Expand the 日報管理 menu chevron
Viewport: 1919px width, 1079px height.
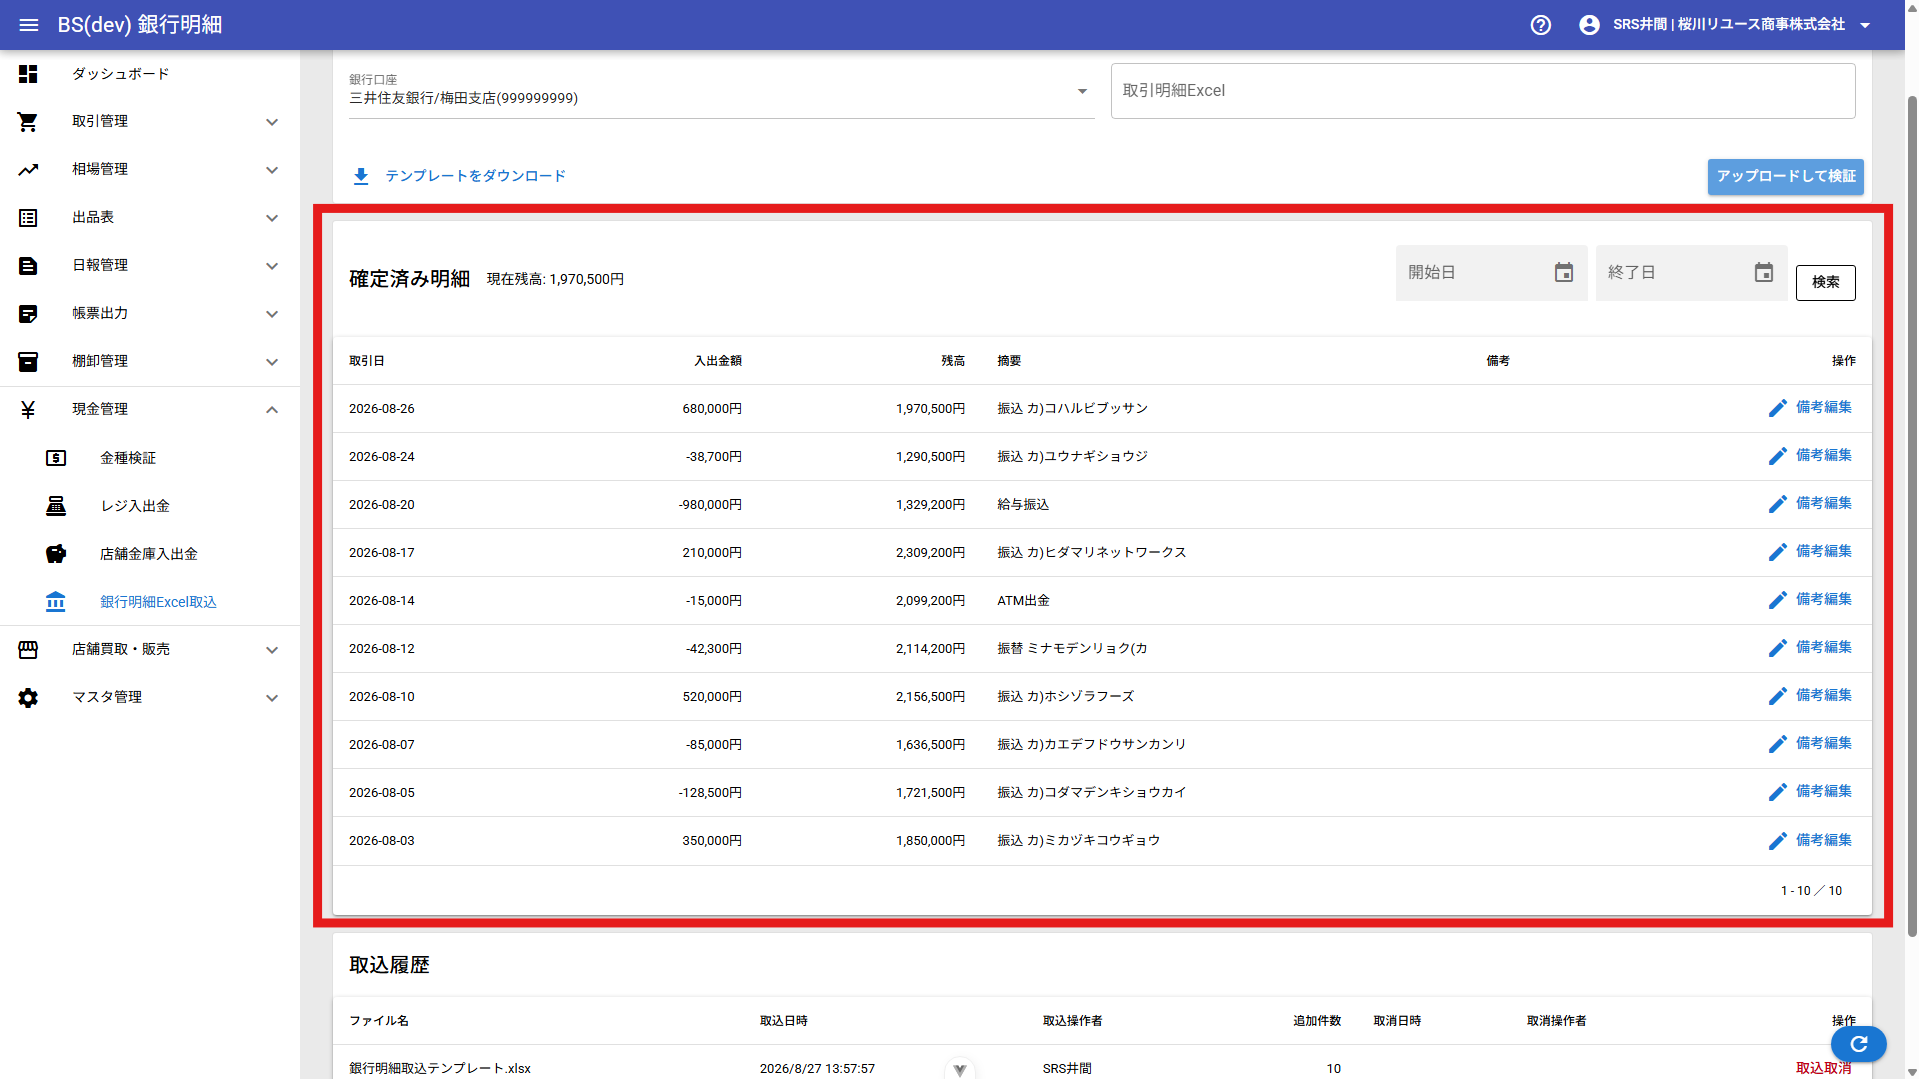[272, 266]
